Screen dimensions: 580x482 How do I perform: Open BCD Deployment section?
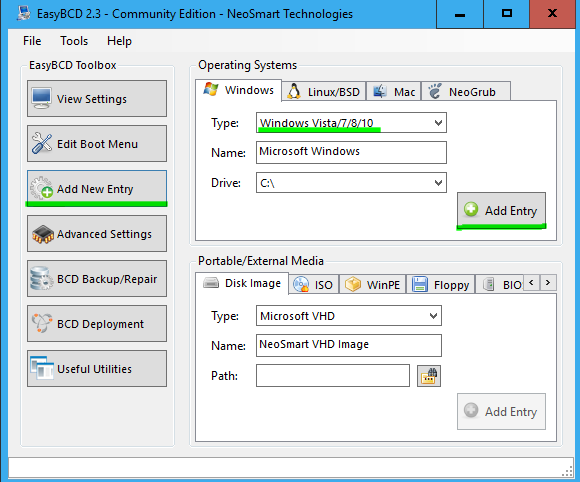[97, 324]
